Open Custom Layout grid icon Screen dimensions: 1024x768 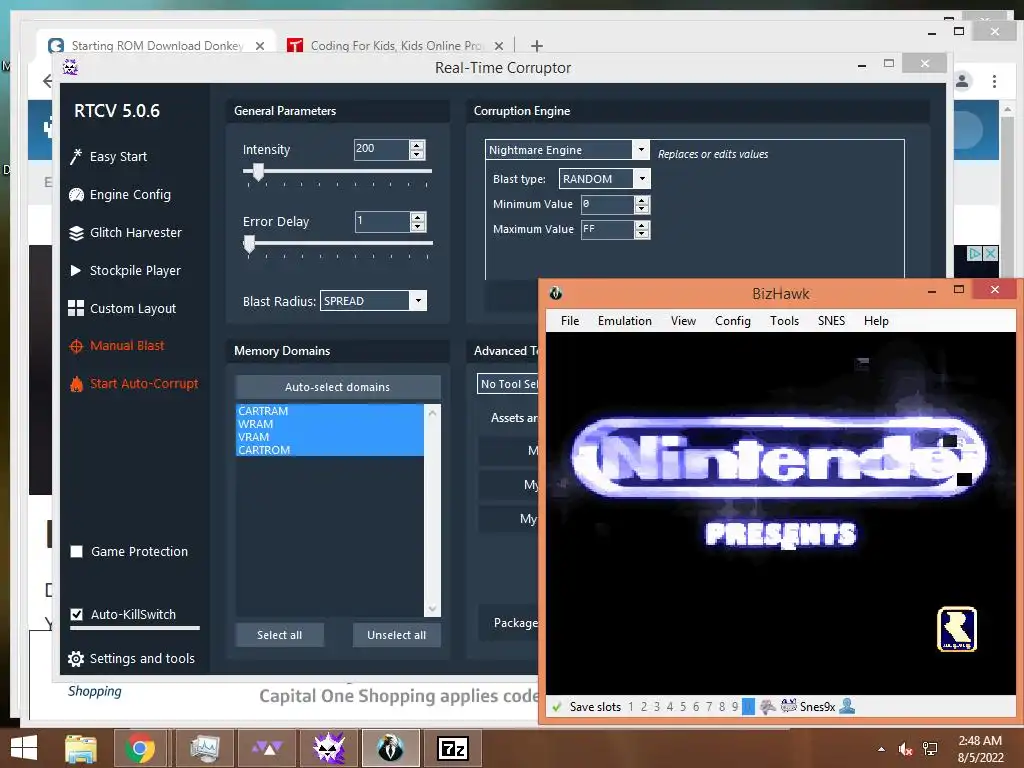click(x=76, y=308)
